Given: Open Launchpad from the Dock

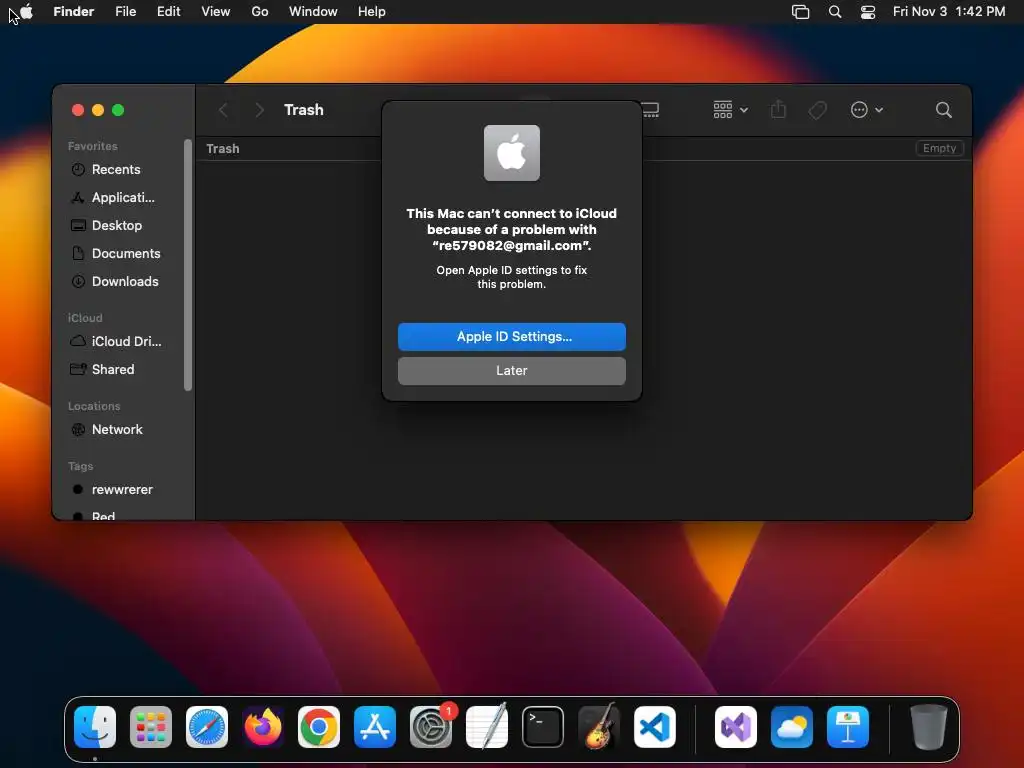Looking at the screenshot, I should [151, 727].
